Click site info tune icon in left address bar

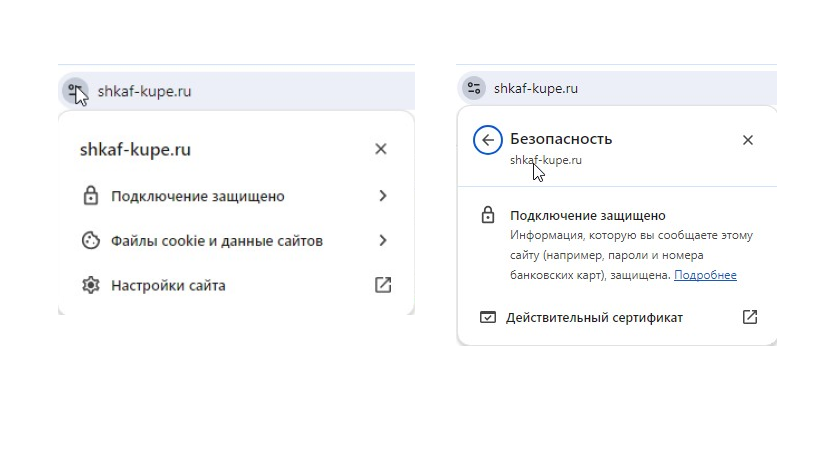coord(75,91)
